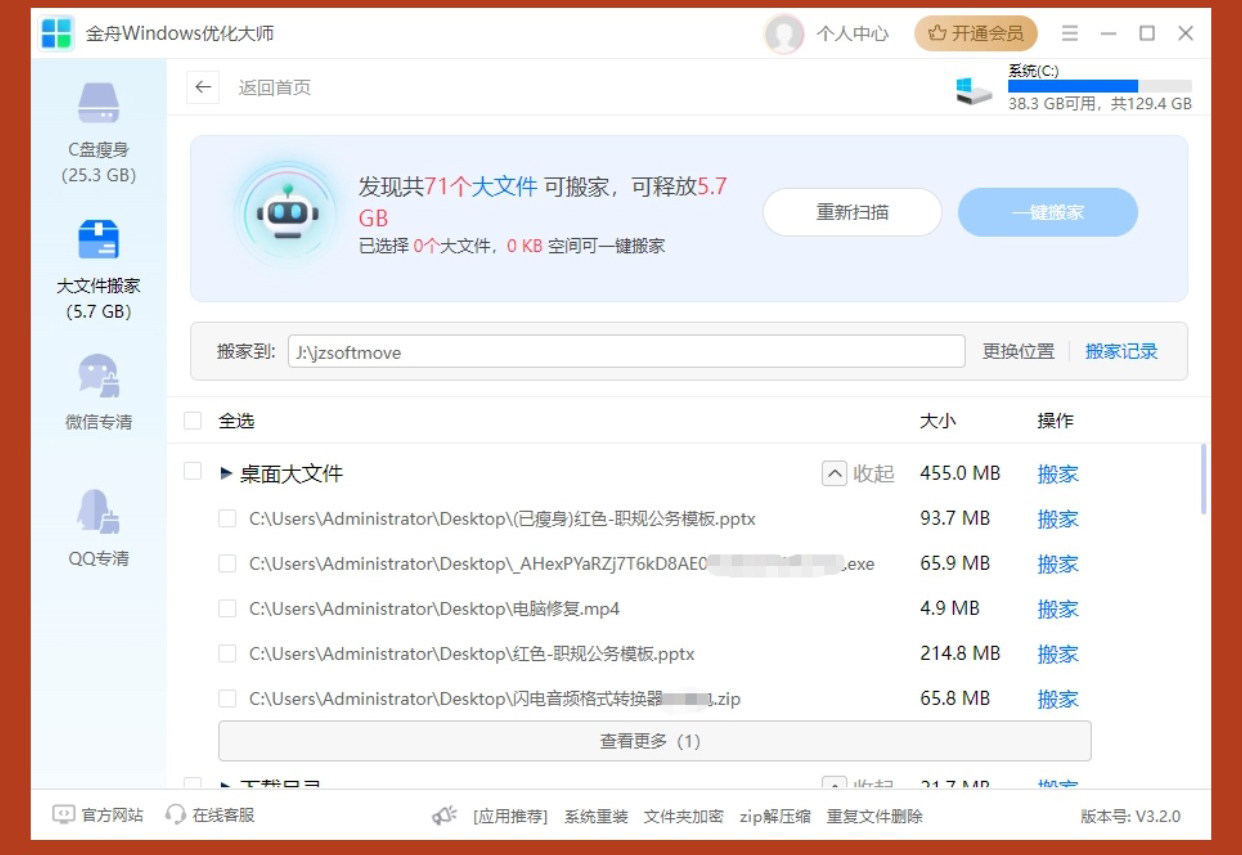This screenshot has height=855, width=1242.
Task: Click thumbs-up icon on 开通会员
Action: [937, 33]
